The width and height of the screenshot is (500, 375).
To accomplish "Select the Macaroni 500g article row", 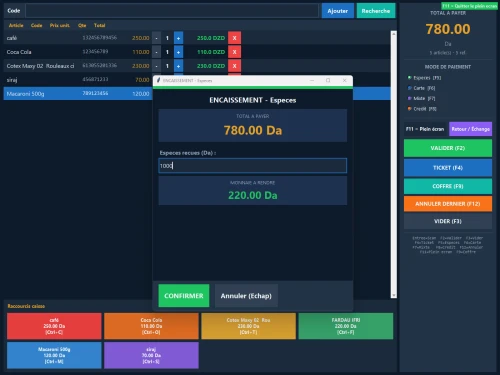I will [x=78, y=94].
